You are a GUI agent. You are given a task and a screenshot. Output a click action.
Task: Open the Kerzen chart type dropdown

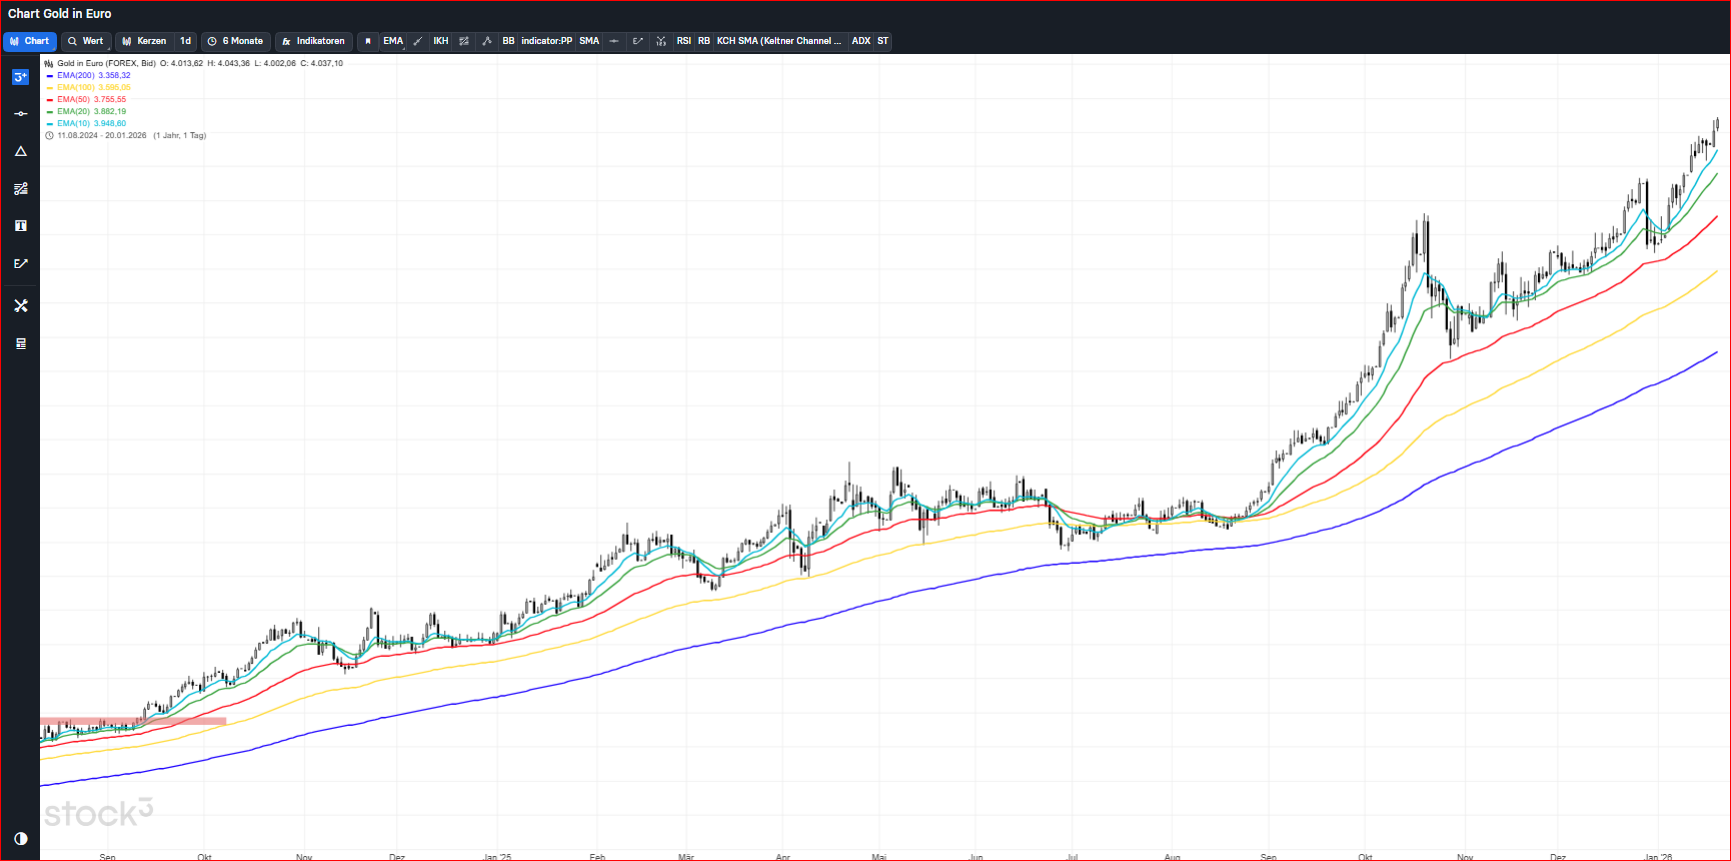[x=144, y=41]
